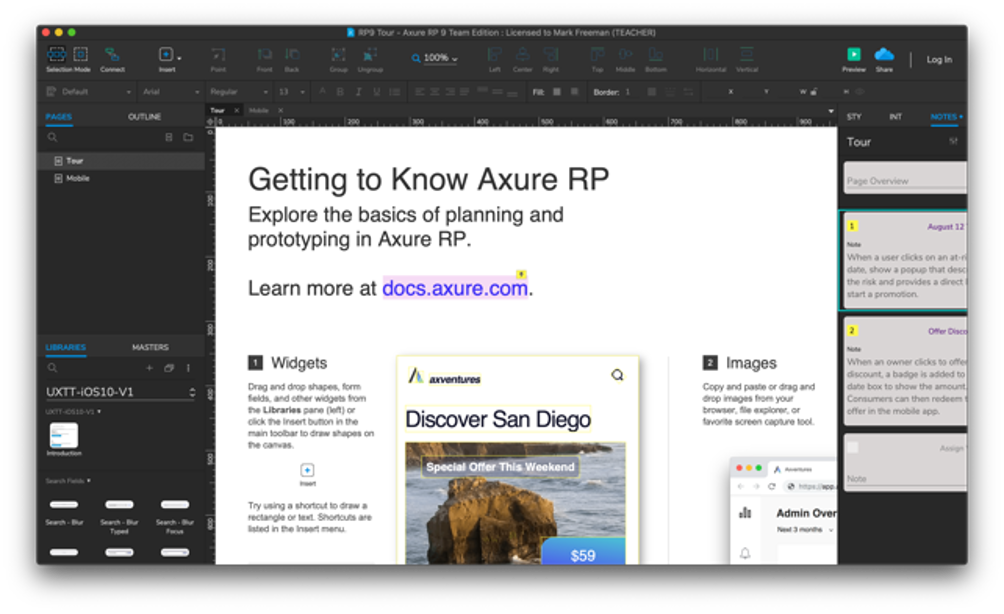Click the Share cloud icon
Image resolution: width=1004 pixels, height=614 pixels.
[884, 55]
